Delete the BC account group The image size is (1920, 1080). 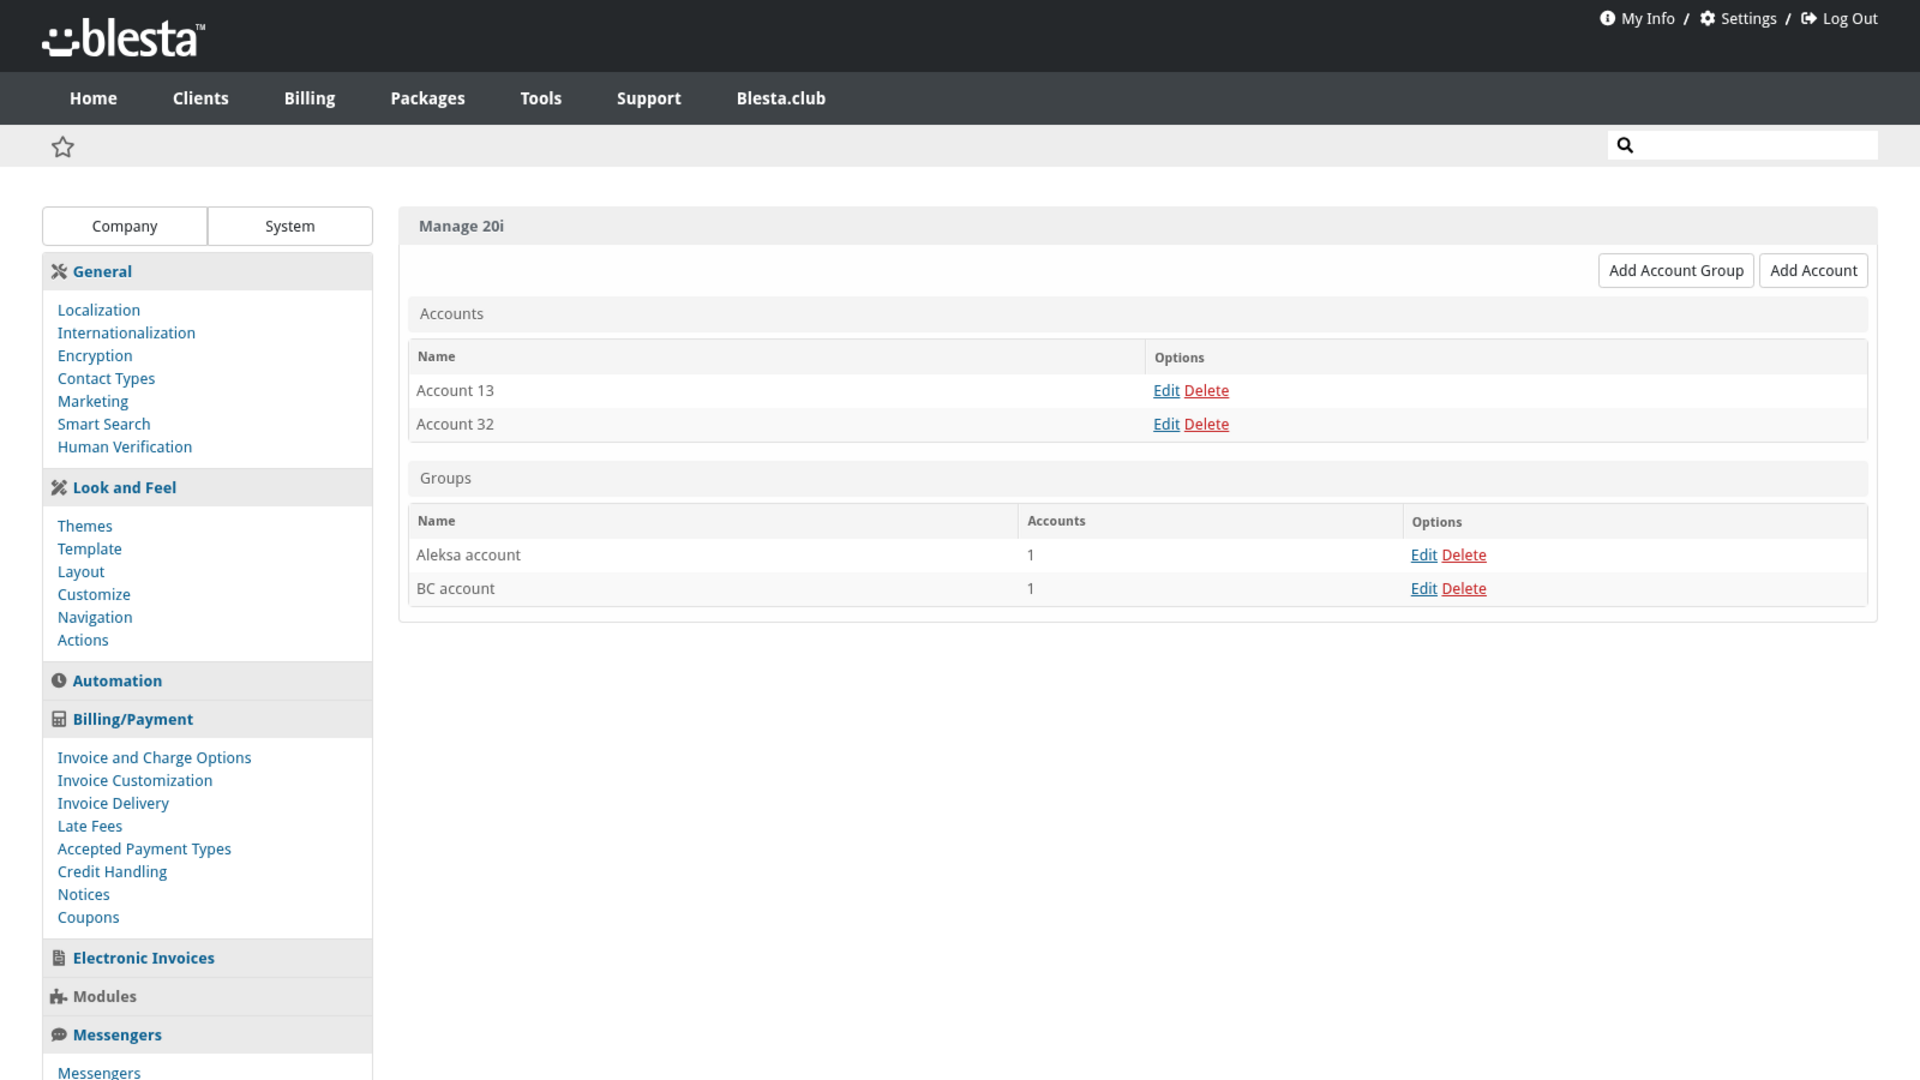pyautogui.click(x=1464, y=589)
